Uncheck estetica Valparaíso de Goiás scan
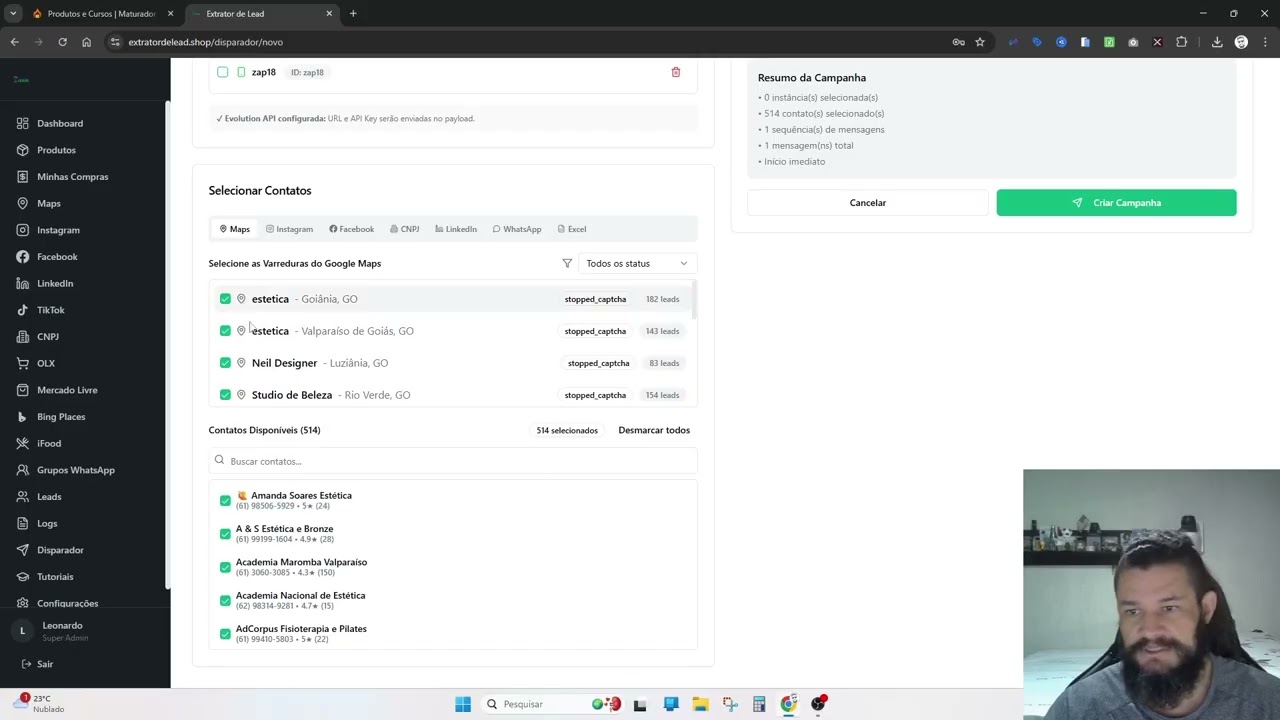 coord(225,331)
